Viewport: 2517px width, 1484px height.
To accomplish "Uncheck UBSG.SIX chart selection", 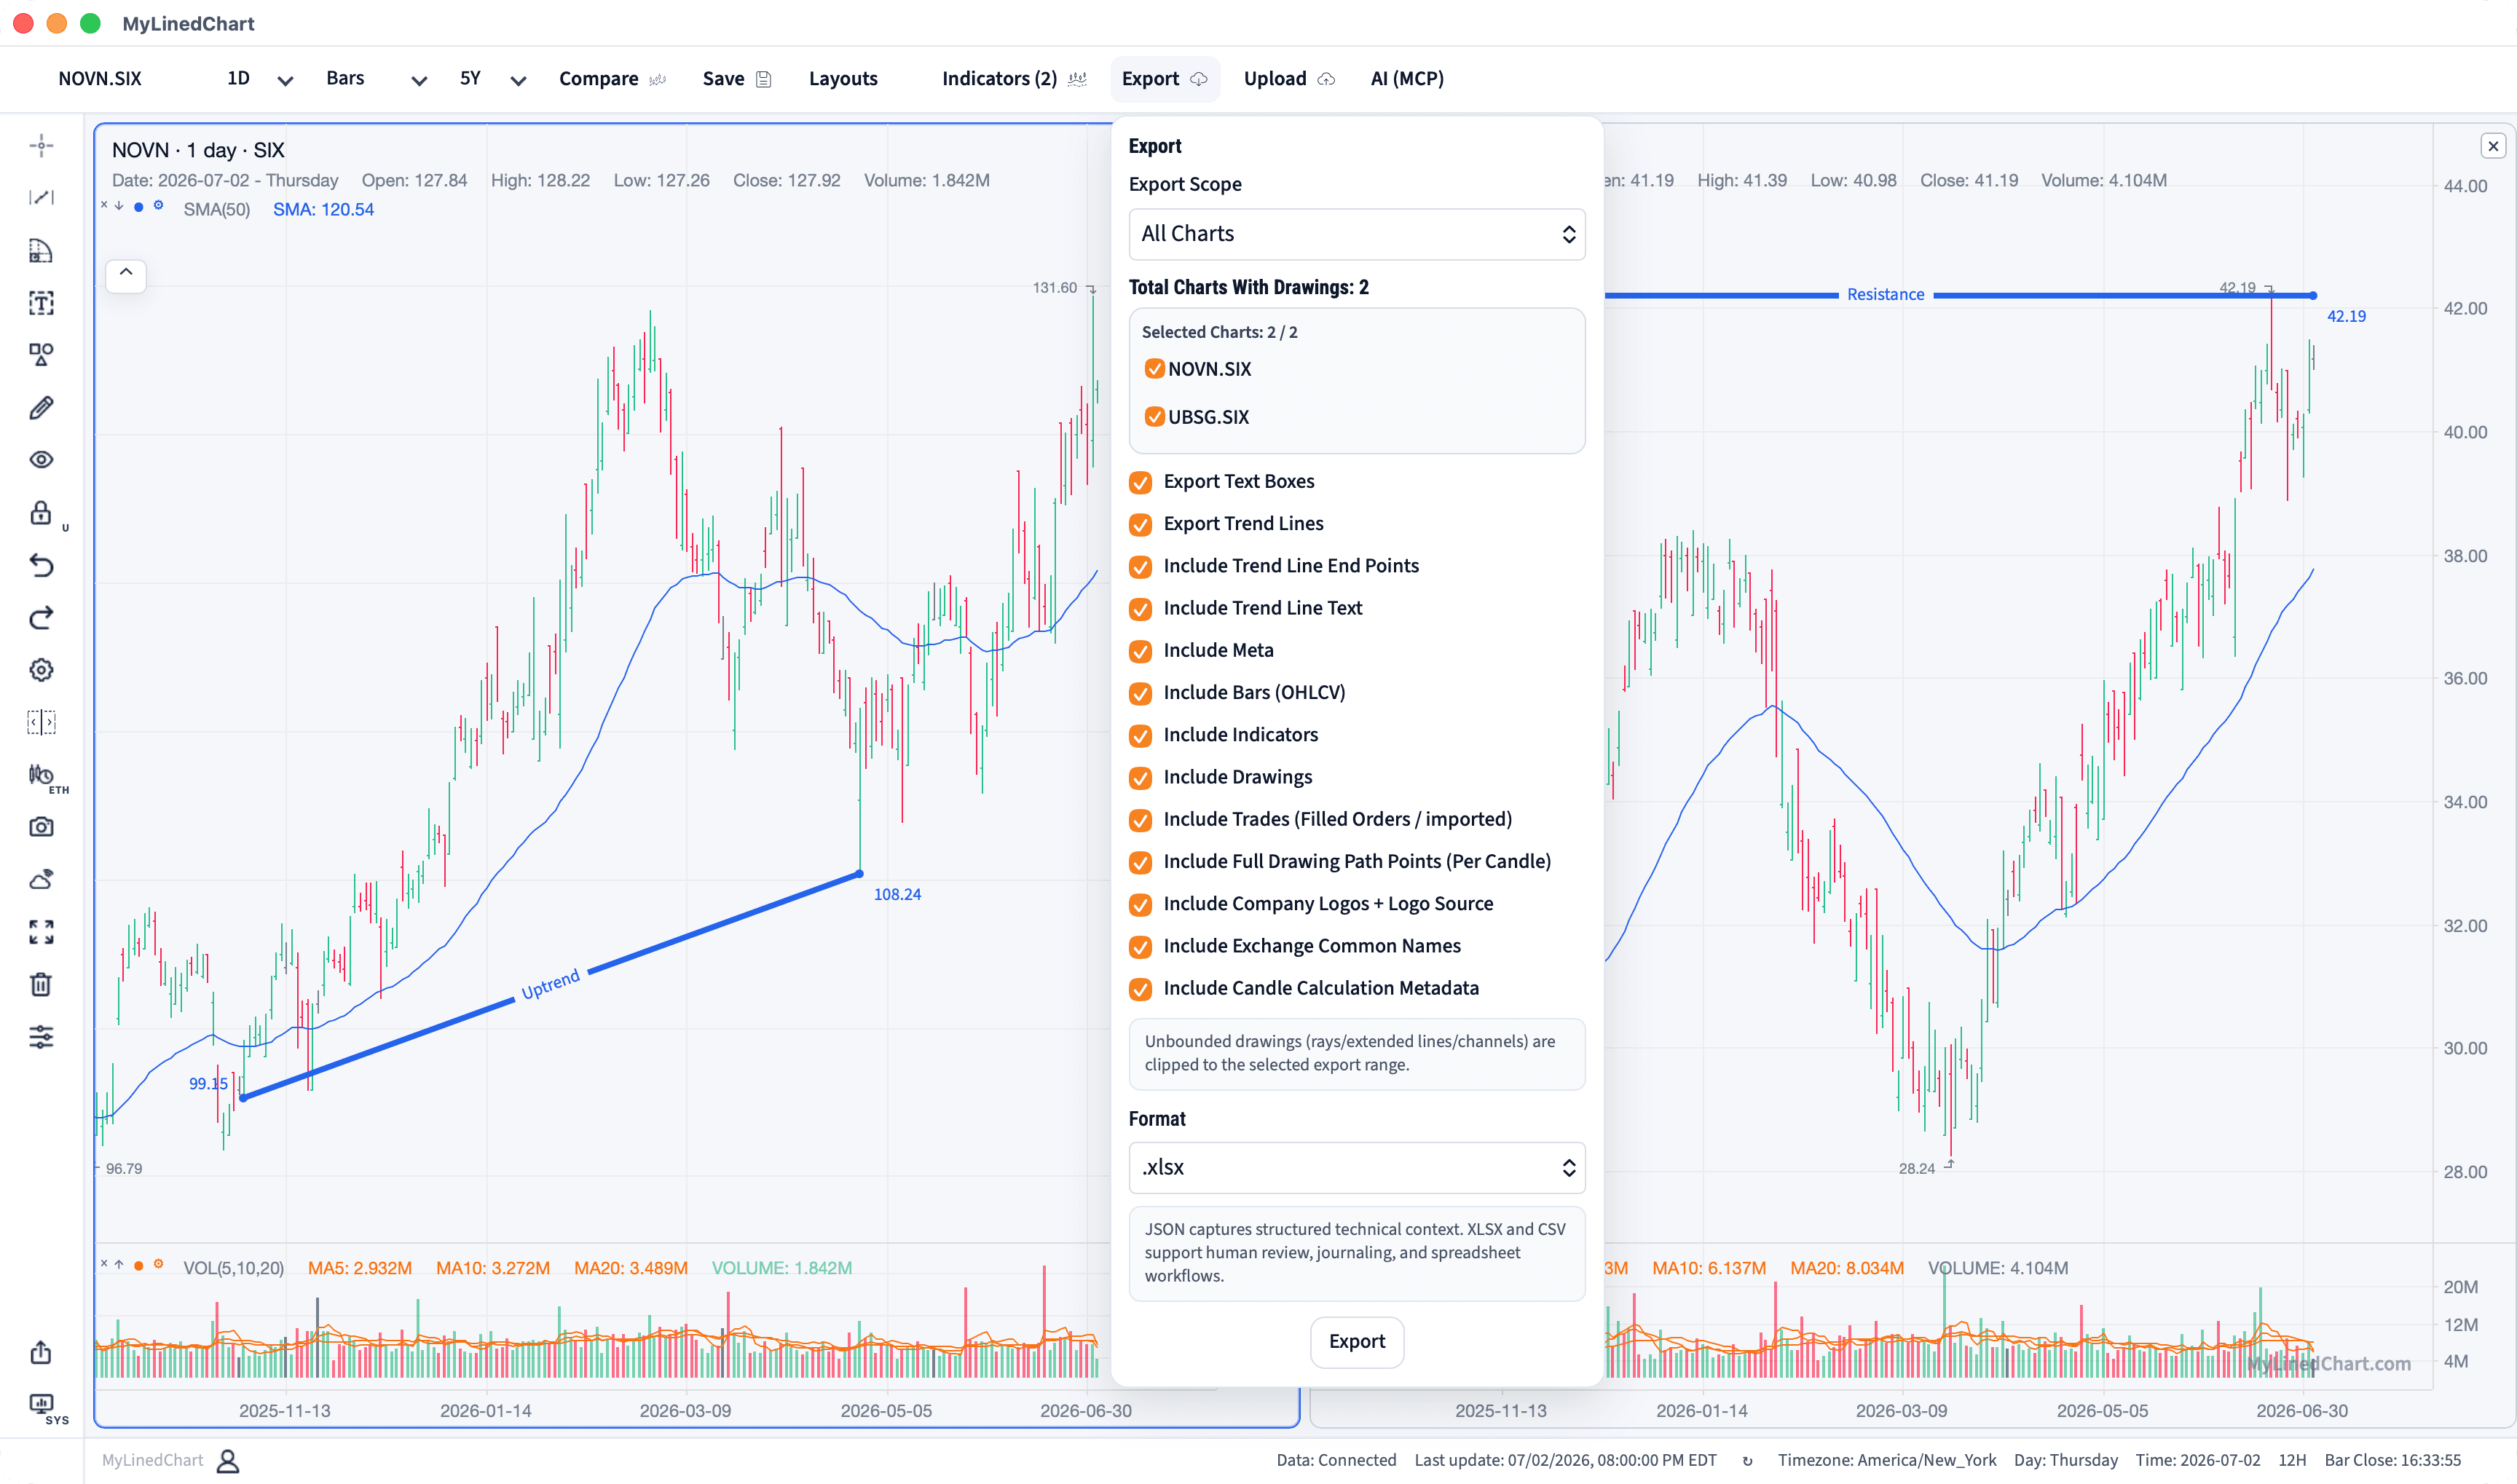I will (1154, 417).
